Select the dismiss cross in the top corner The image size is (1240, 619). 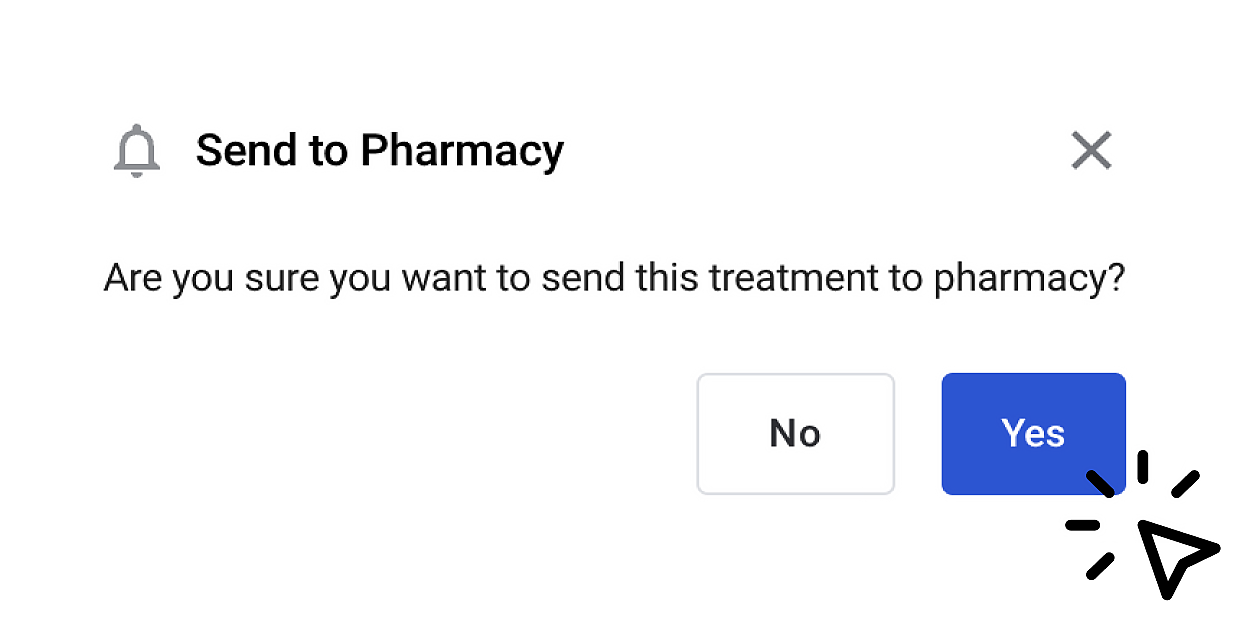click(x=1091, y=151)
